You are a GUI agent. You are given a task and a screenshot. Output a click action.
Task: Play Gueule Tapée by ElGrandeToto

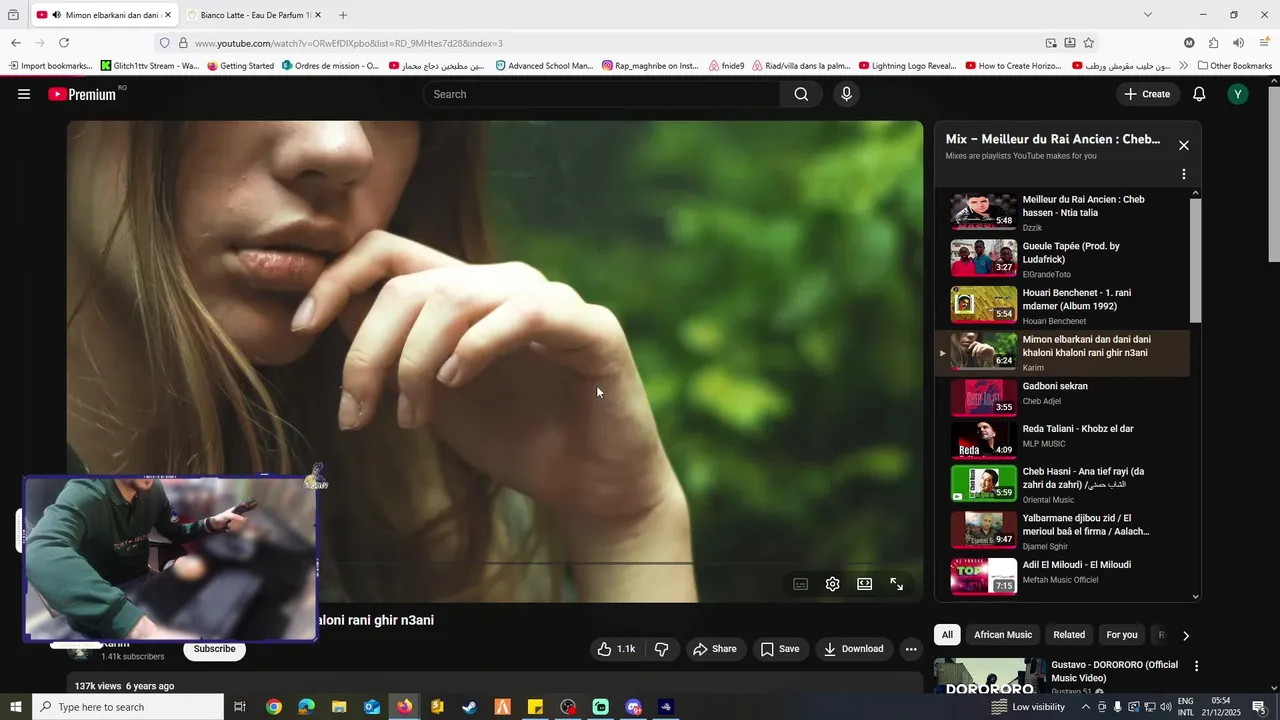(x=1062, y=260)
